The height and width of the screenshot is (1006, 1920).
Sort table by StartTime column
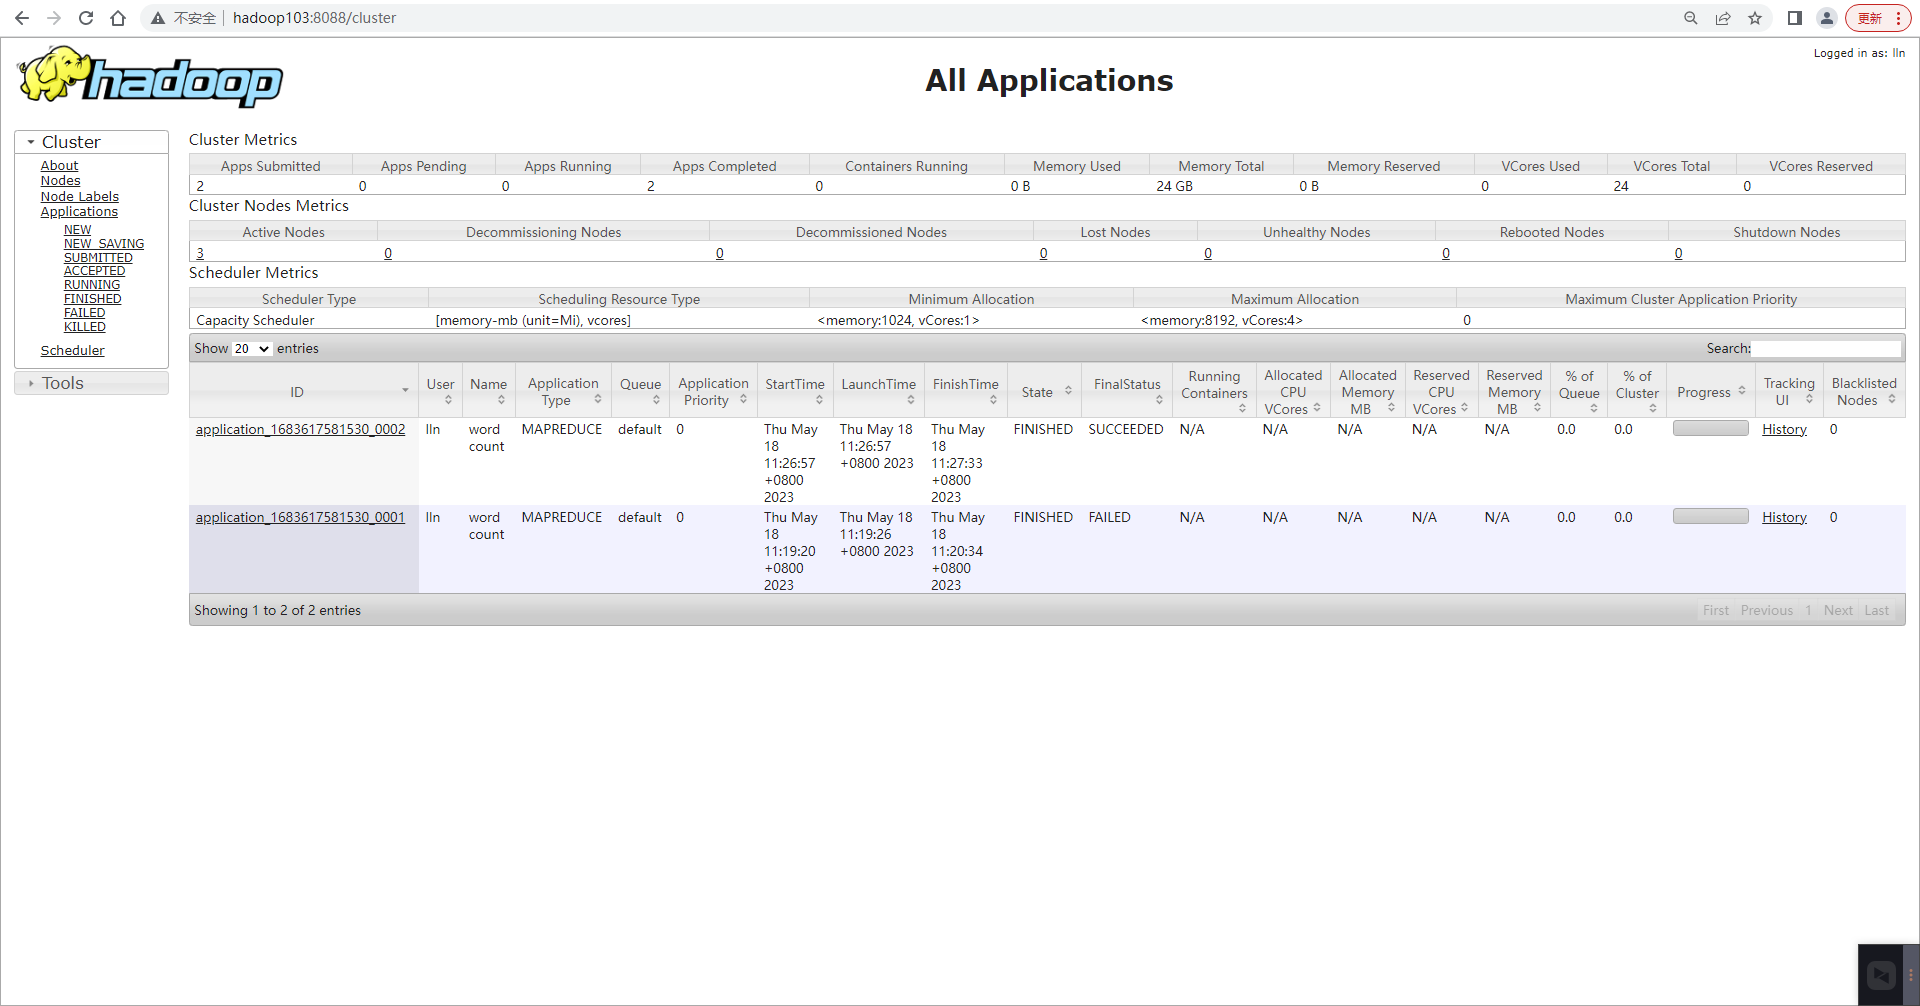795,392
